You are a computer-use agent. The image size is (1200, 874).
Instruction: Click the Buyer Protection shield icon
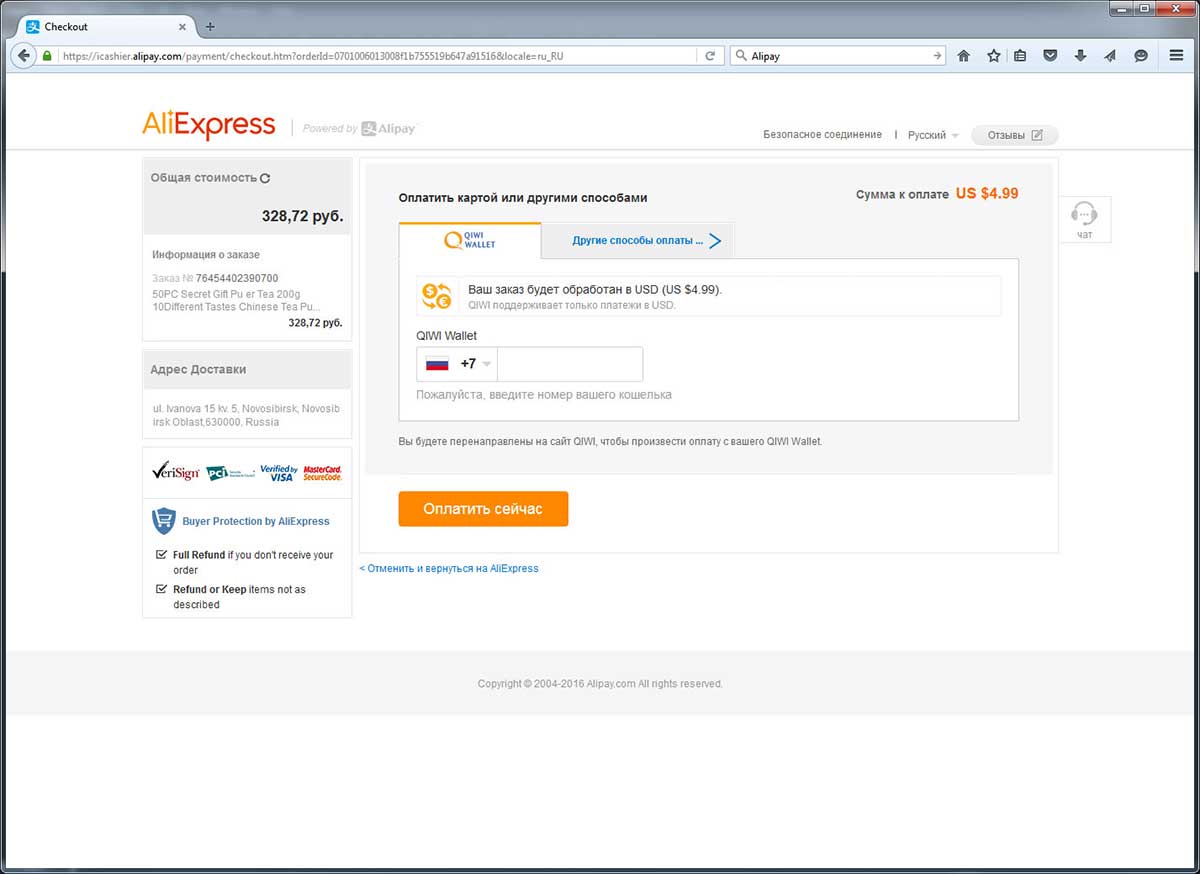click(x=163, y=521)
